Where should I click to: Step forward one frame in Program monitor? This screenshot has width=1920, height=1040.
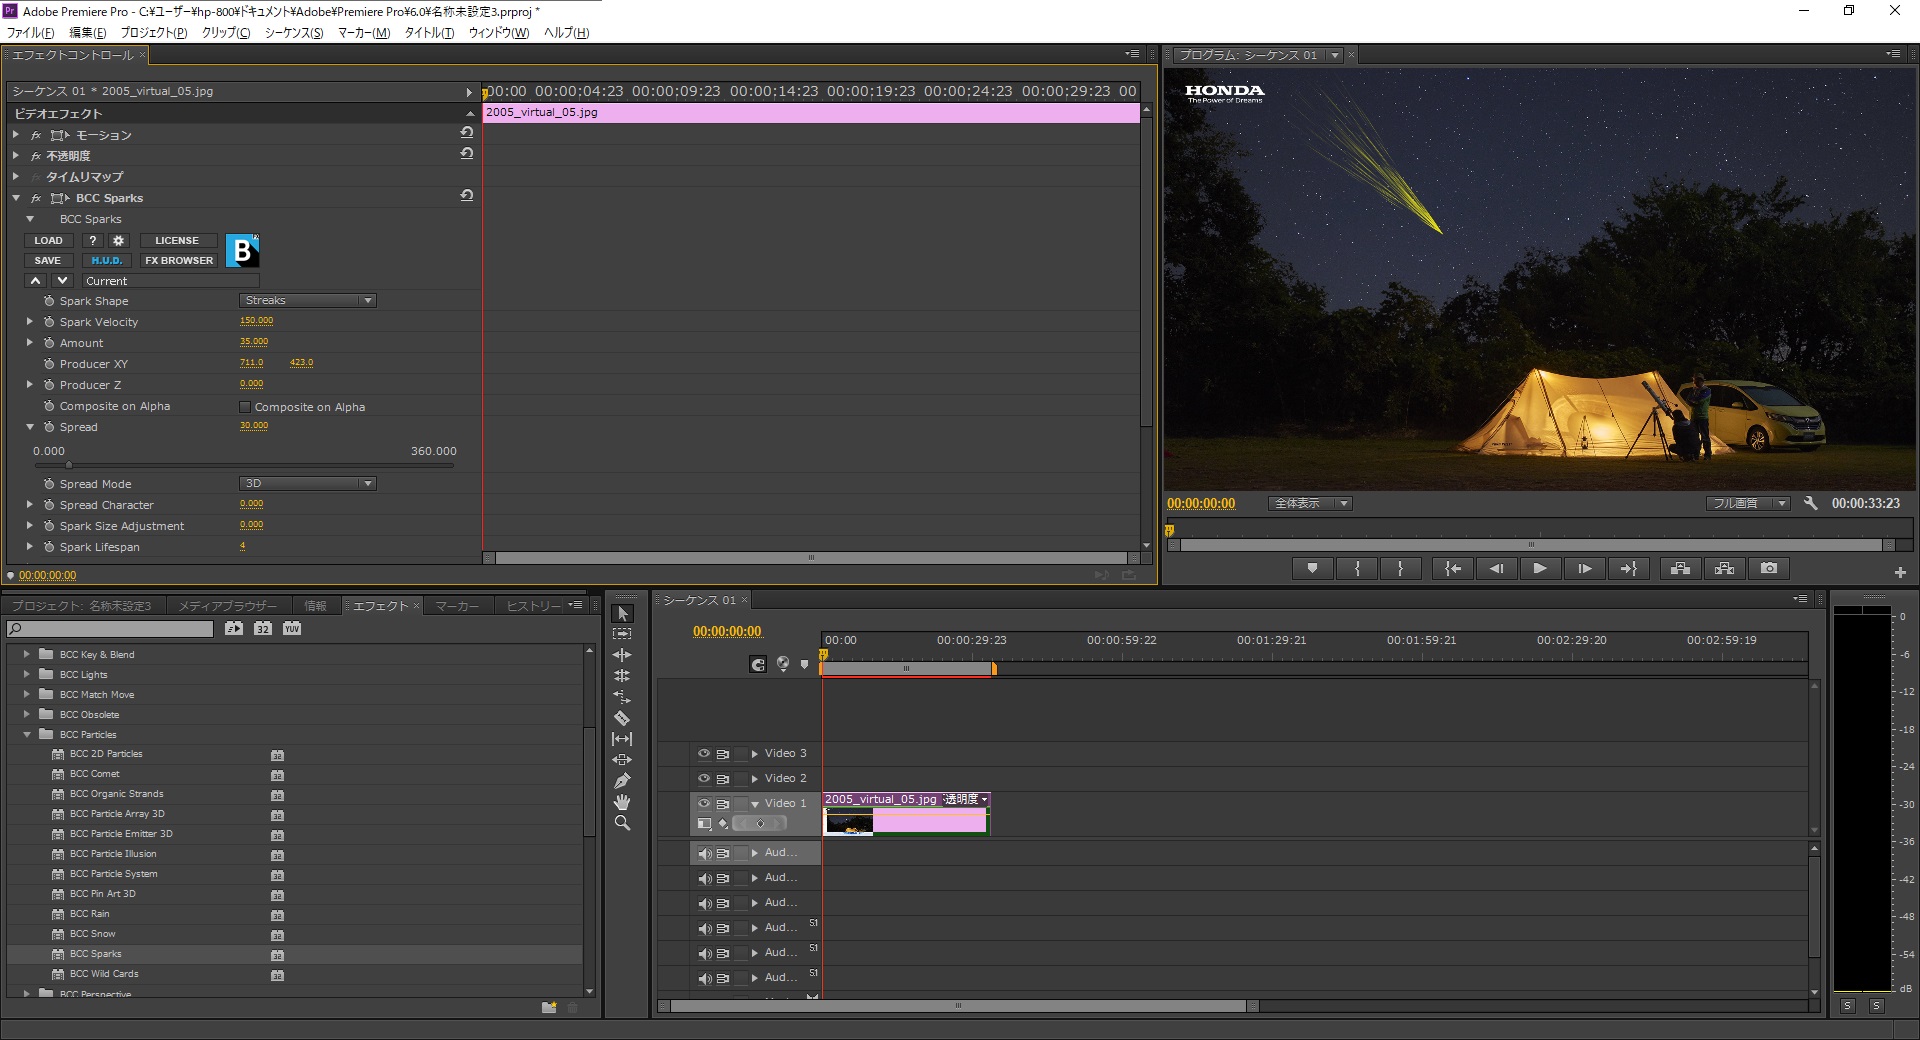(1584, 568)
